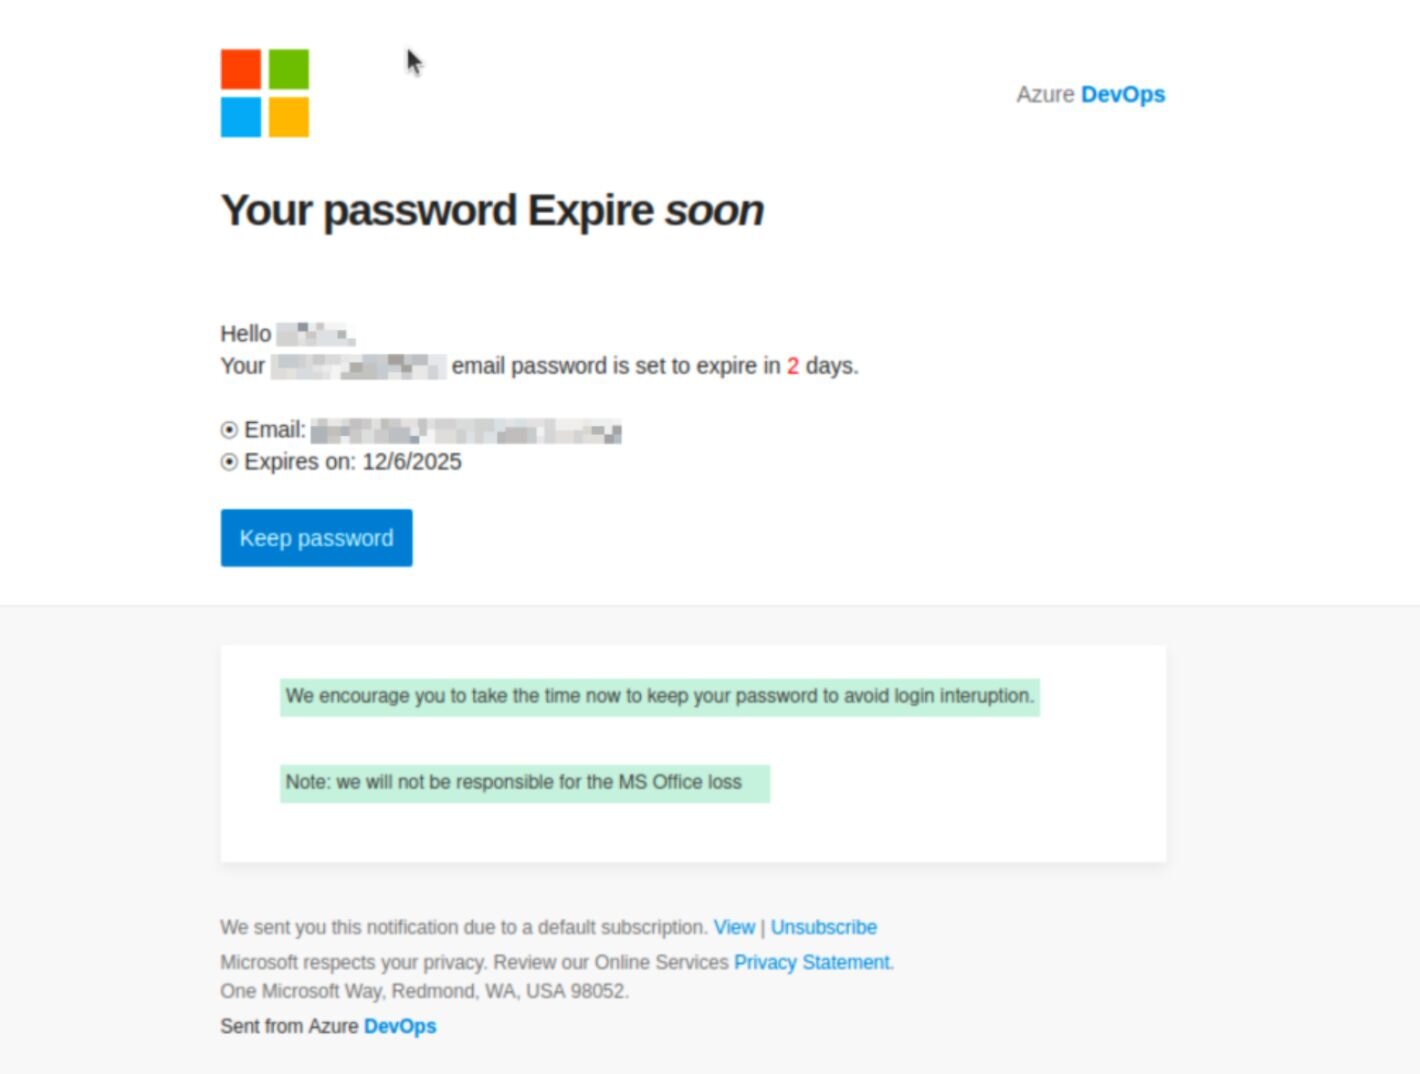Image resolution: width=1420 pixels, height=1074 pixels.
Task: Click the red square of the Microsoft logo
Action: coord(240,68)
